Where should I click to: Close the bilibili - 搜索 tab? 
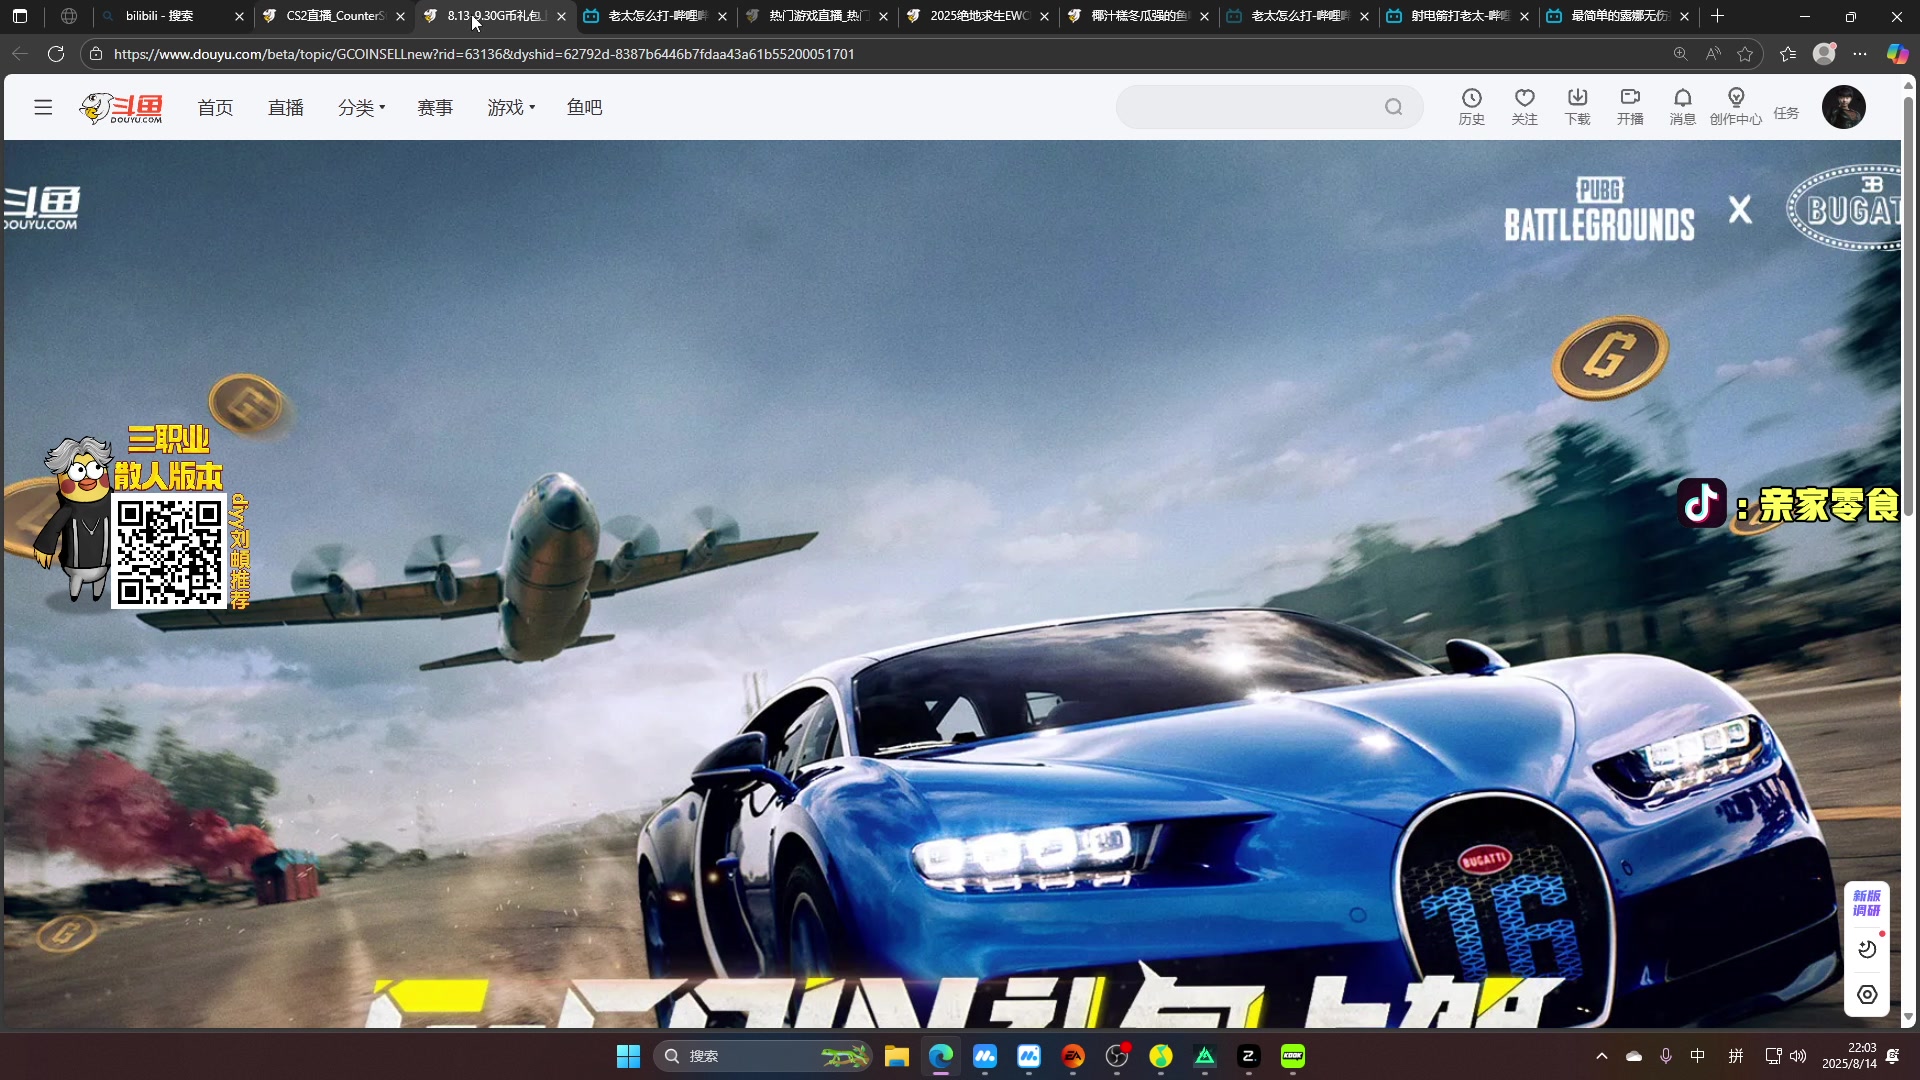(239, 17)
